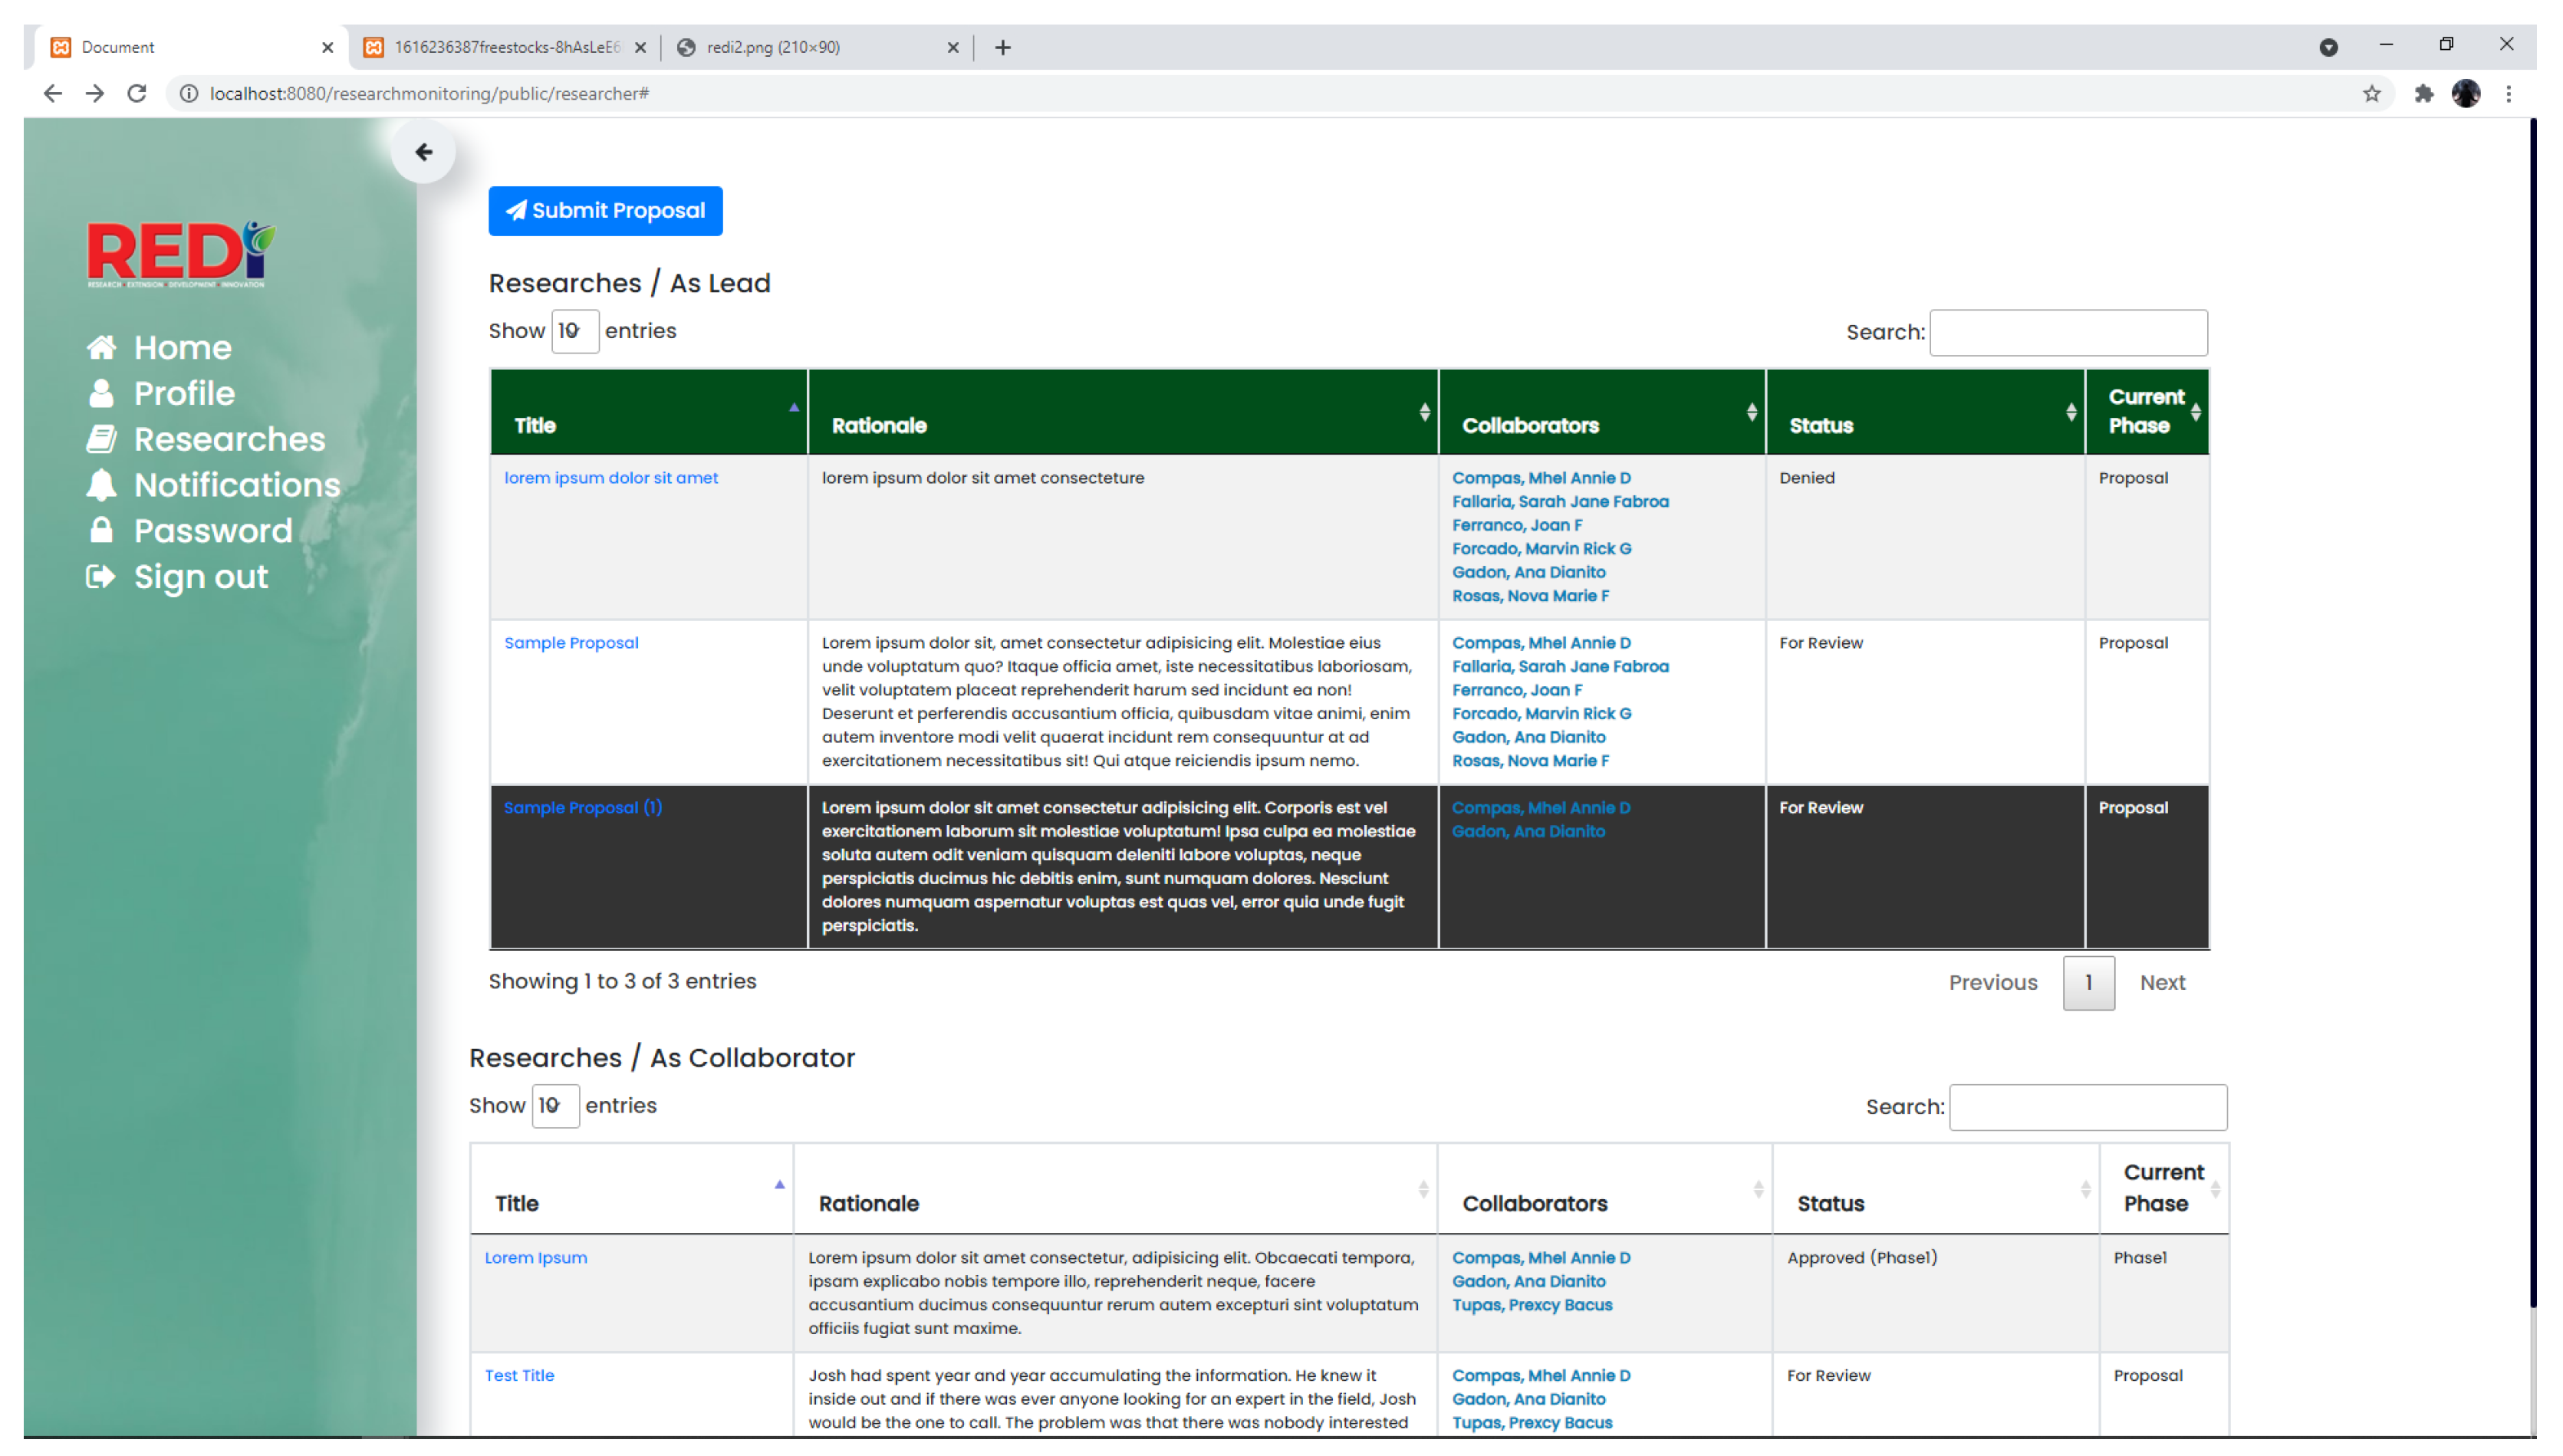2563x1456 pixels.
Task: Click the Password lock icon
Action: (101, 530)
